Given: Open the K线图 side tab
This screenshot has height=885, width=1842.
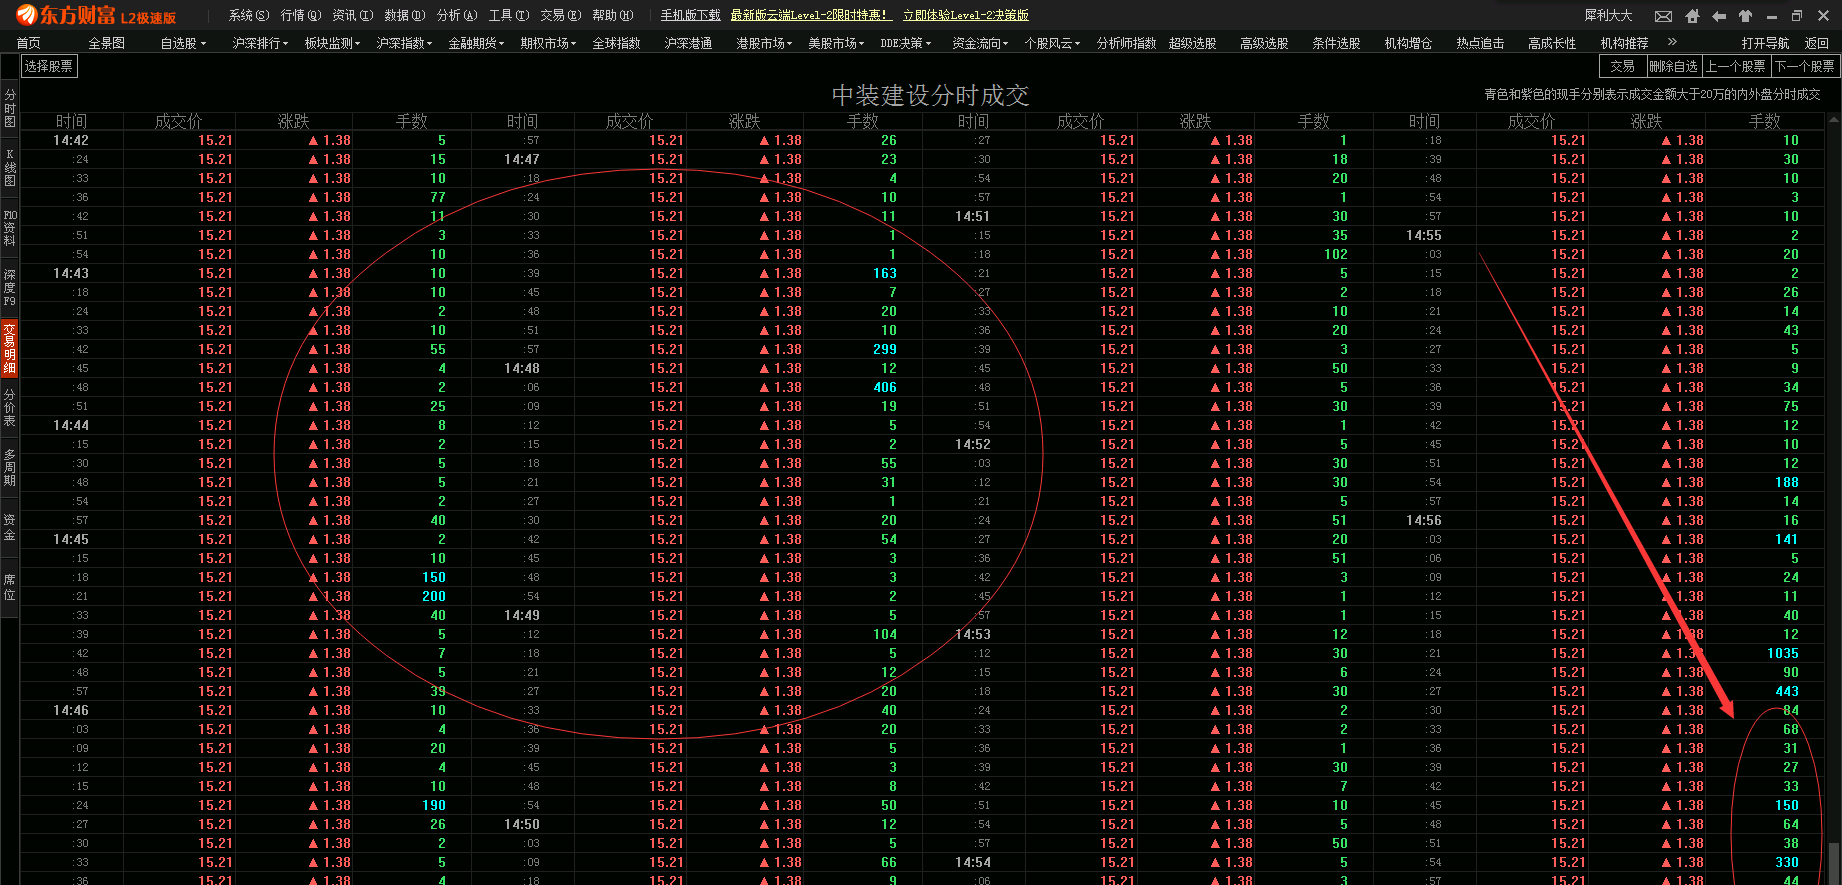Looking at the screenshot, I should tap(10, 168).
